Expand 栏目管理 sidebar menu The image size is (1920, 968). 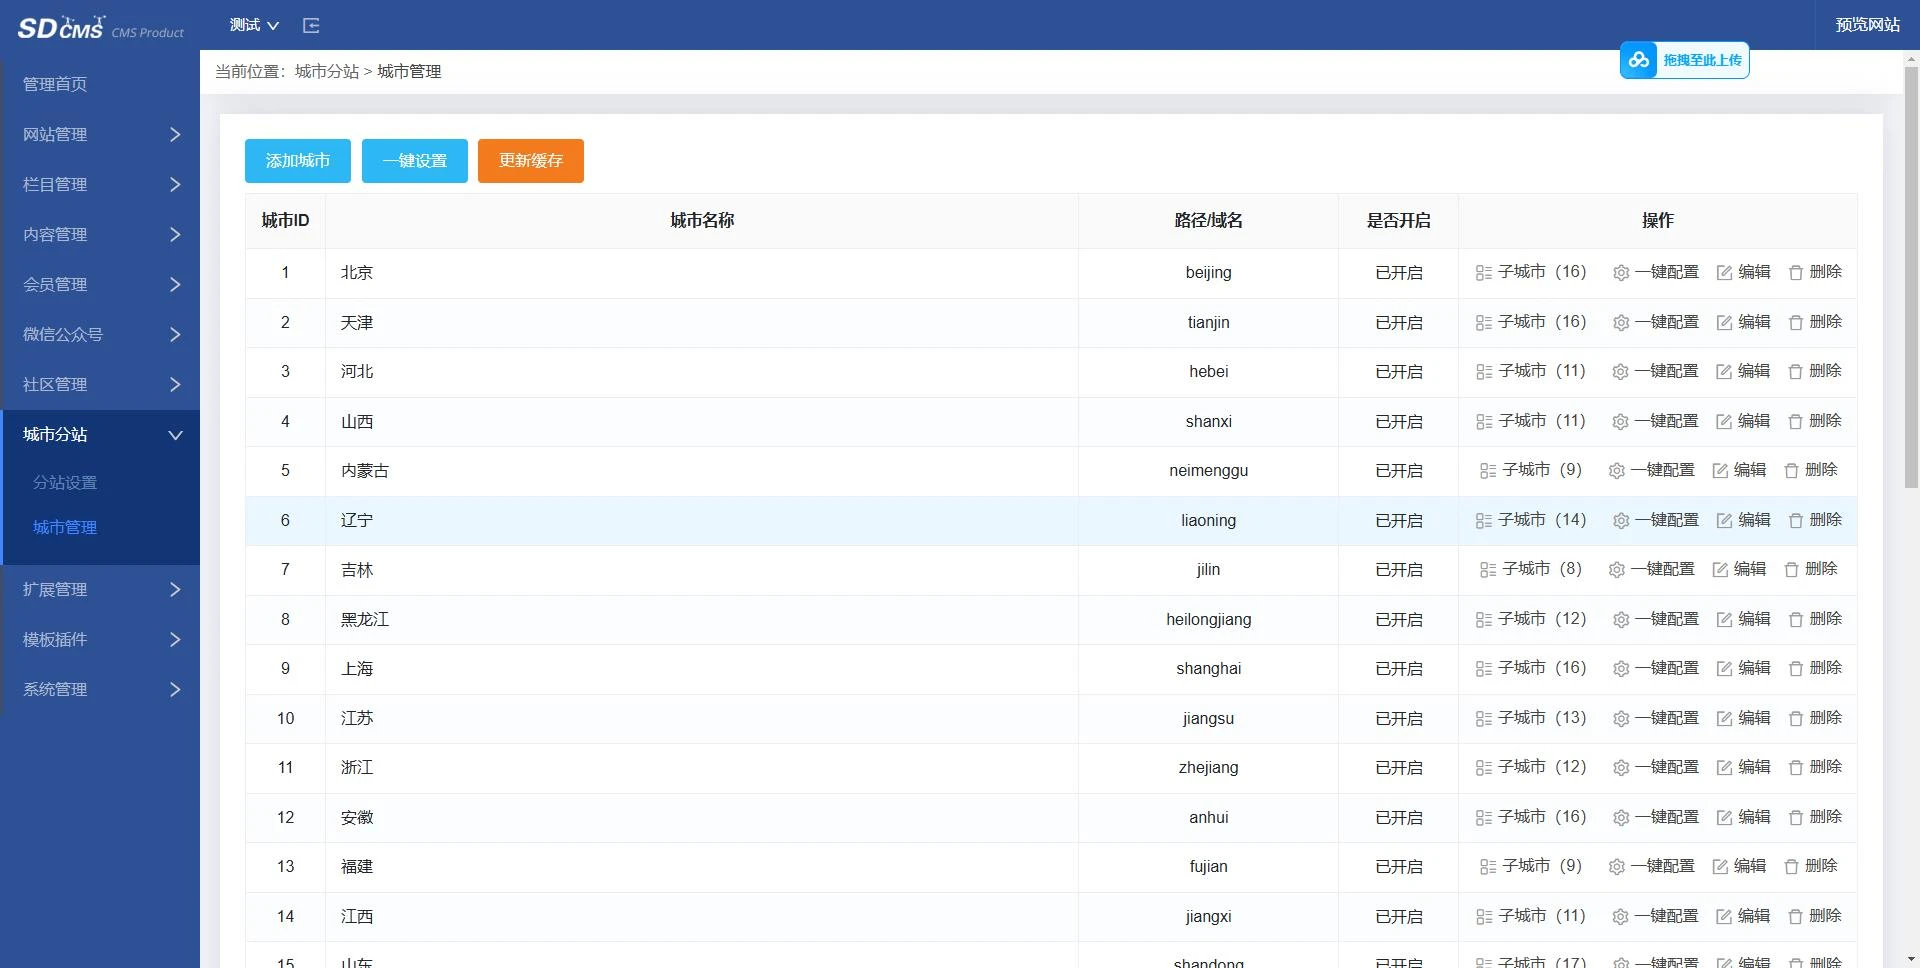point(100,184)
